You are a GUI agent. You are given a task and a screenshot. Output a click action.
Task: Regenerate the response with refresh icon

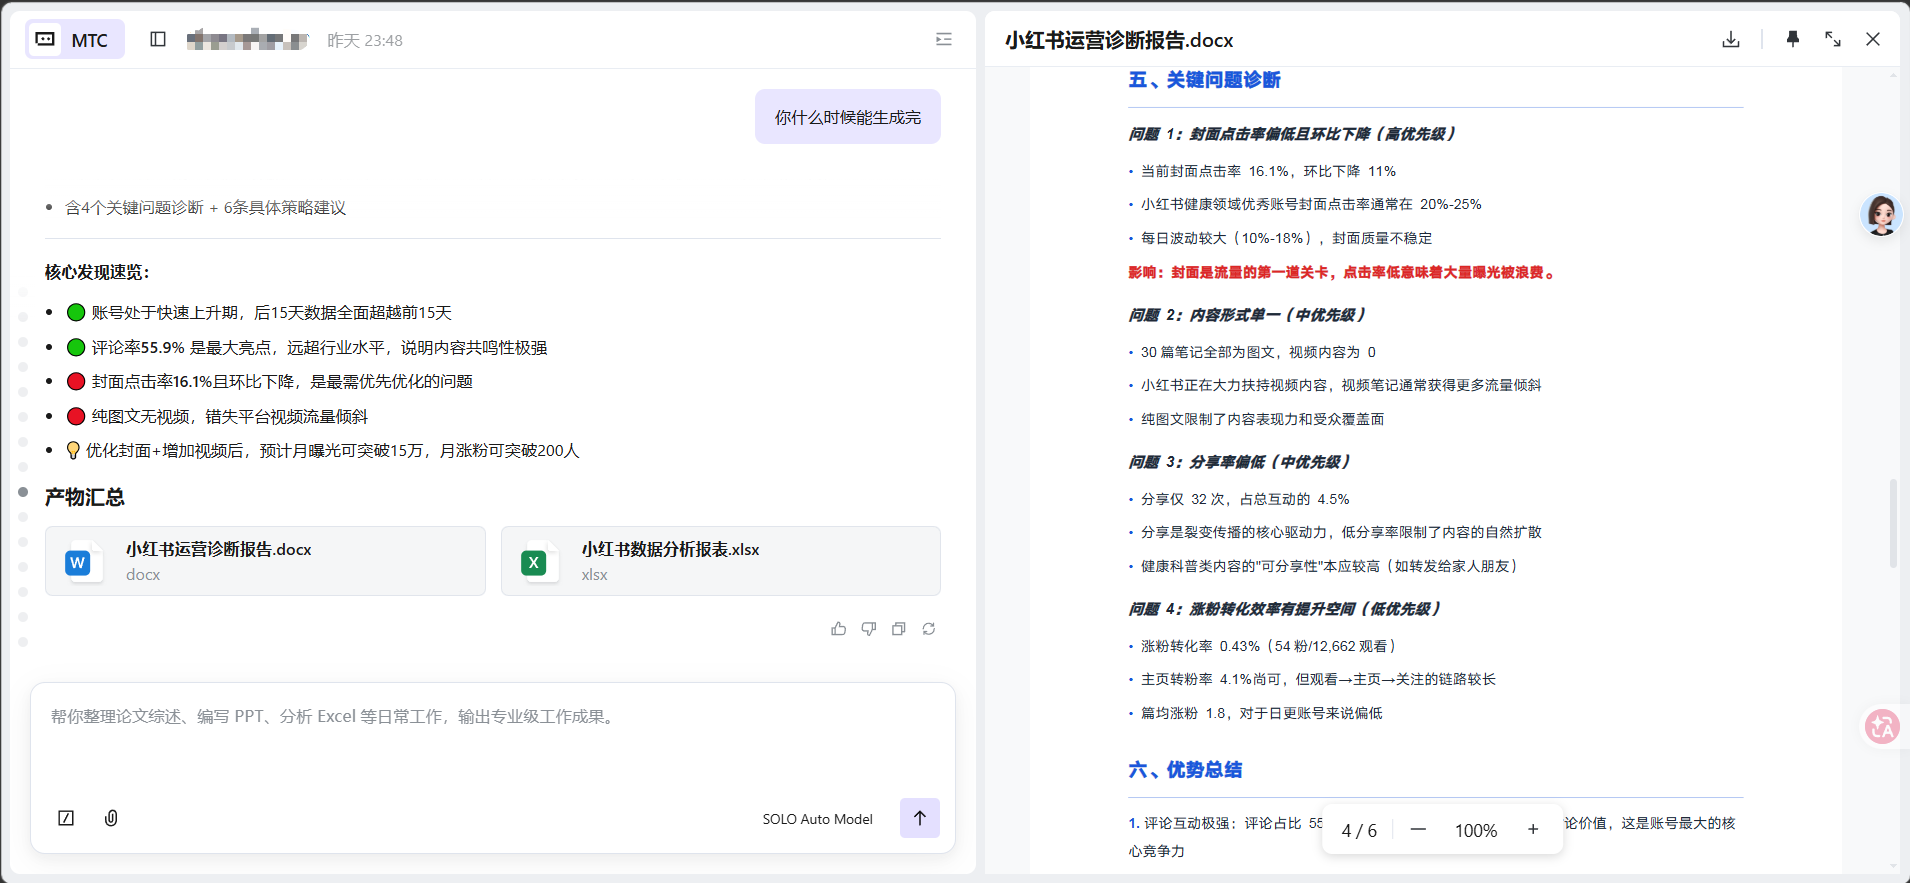(x=928, y=629)
